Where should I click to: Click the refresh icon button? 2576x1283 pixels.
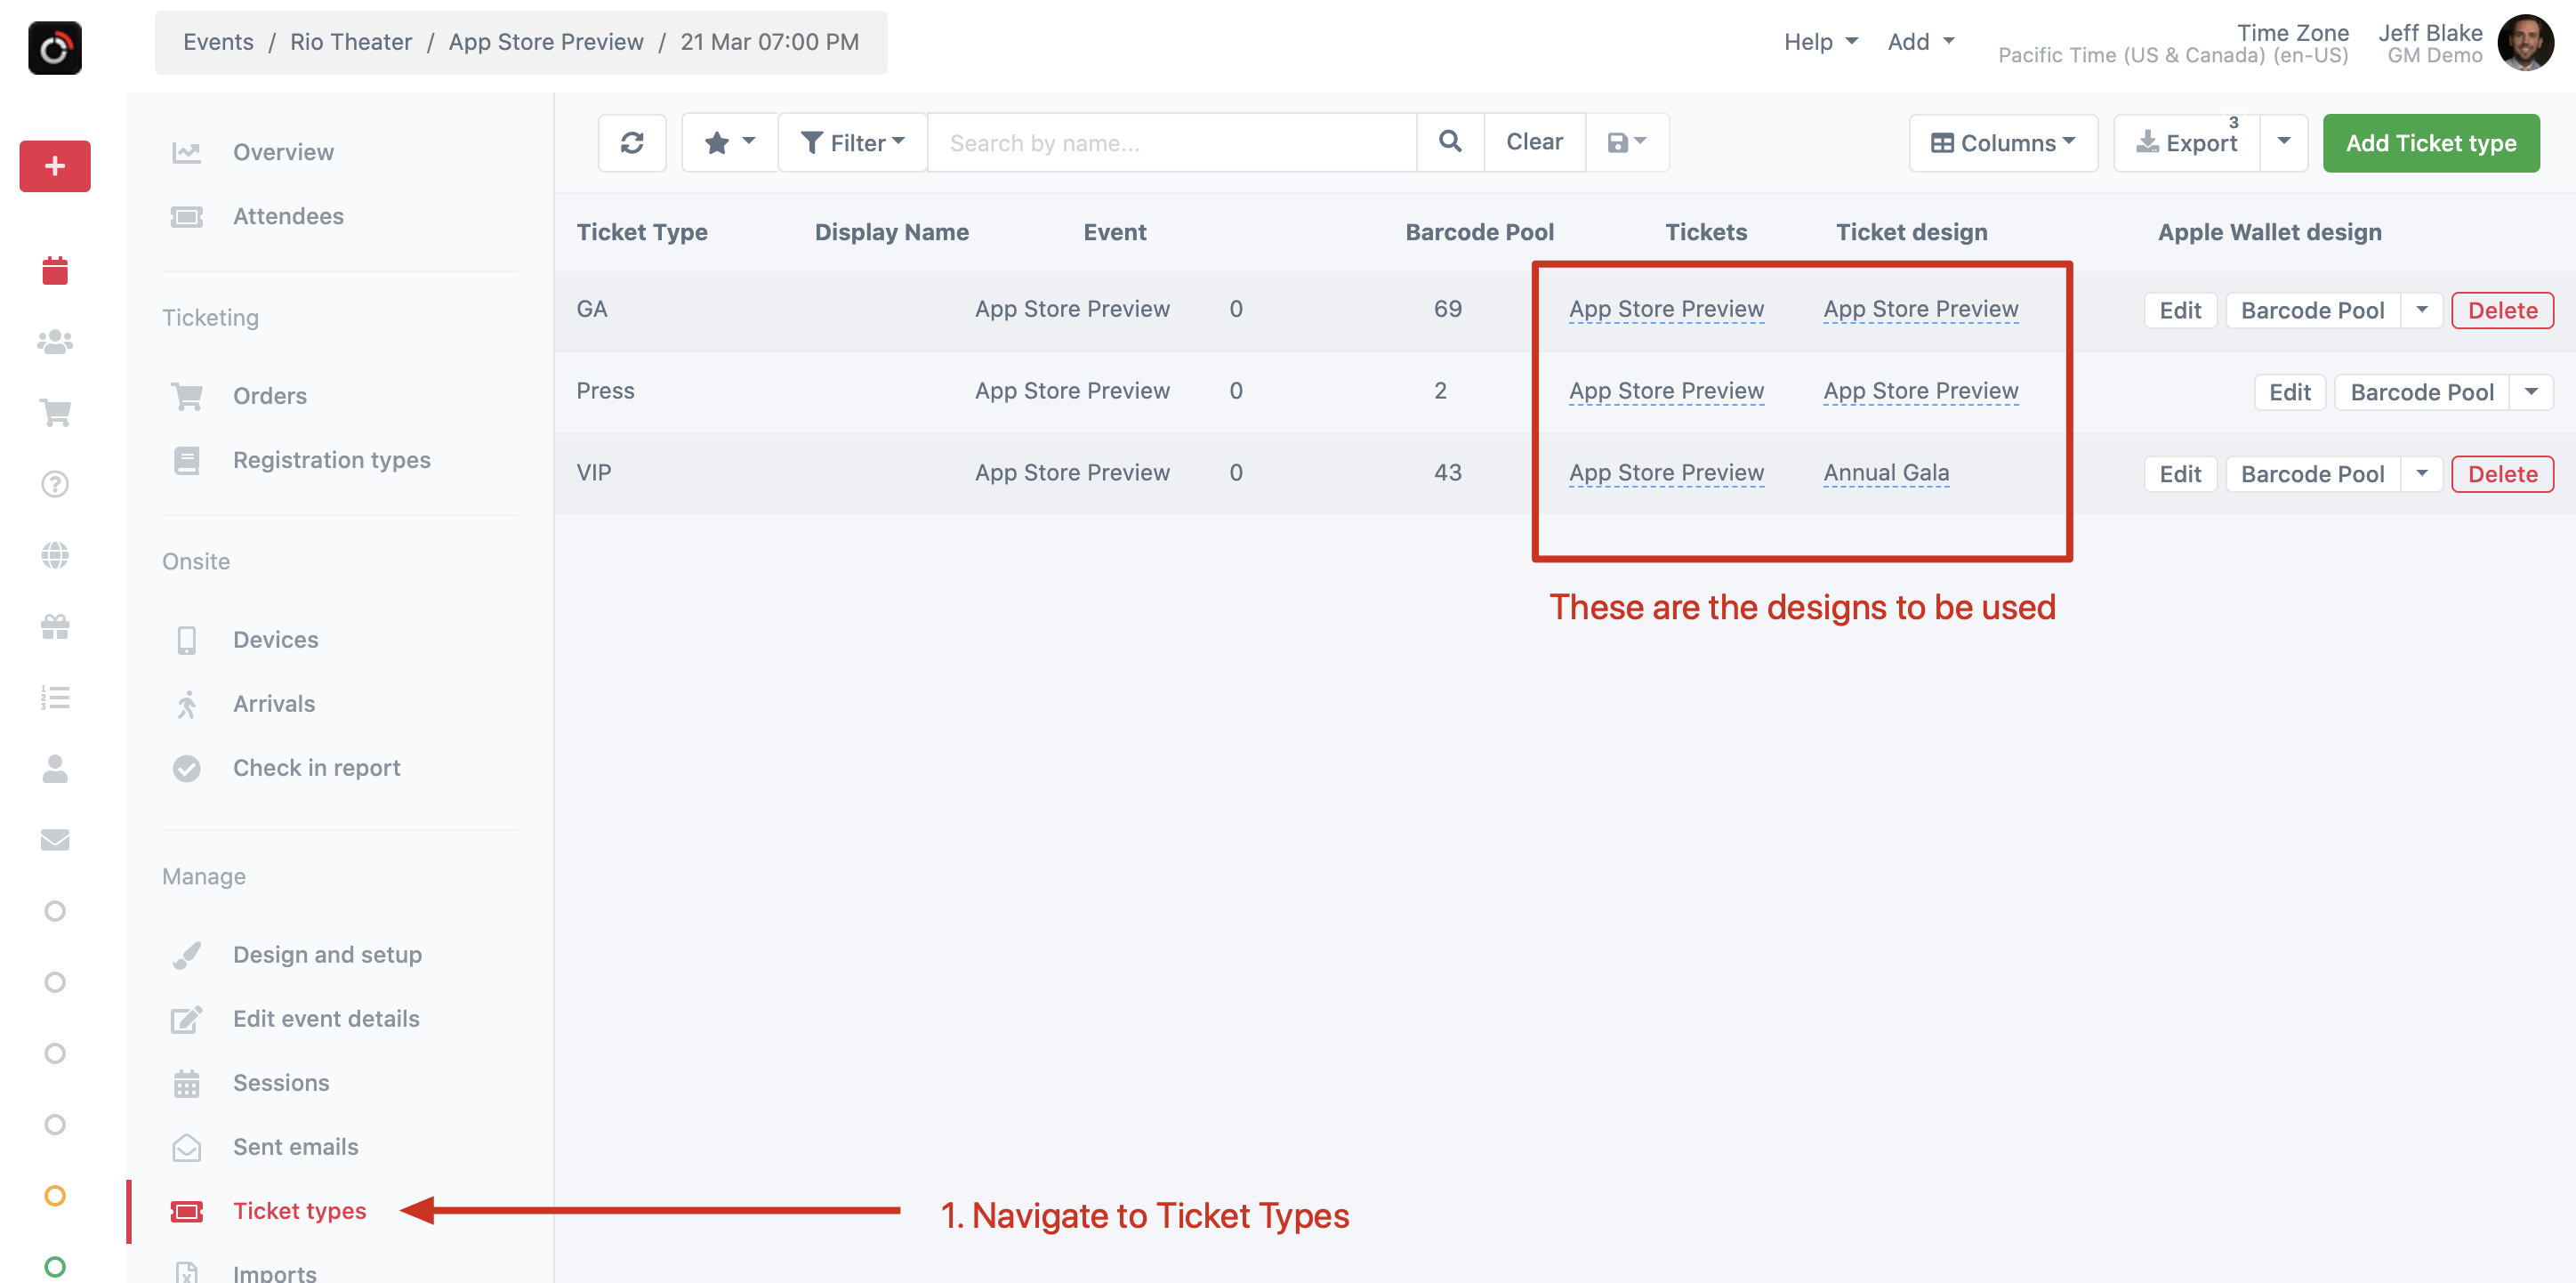tap(631, 143)
